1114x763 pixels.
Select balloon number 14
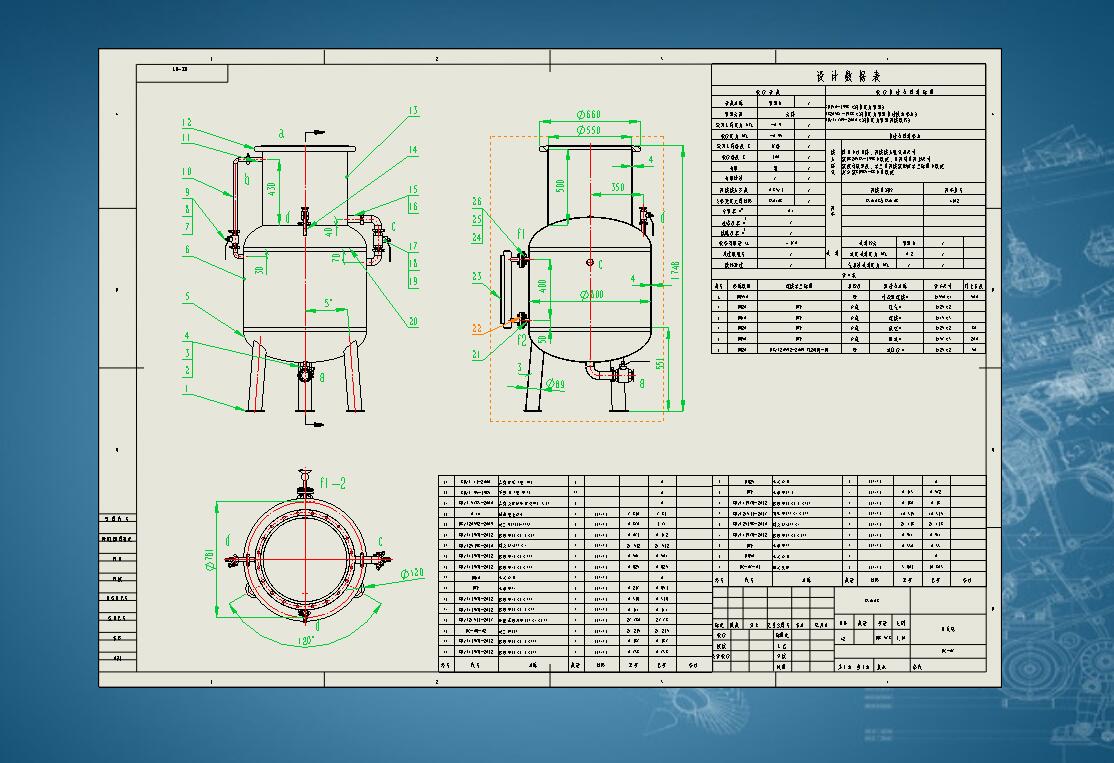pos(413,150)
